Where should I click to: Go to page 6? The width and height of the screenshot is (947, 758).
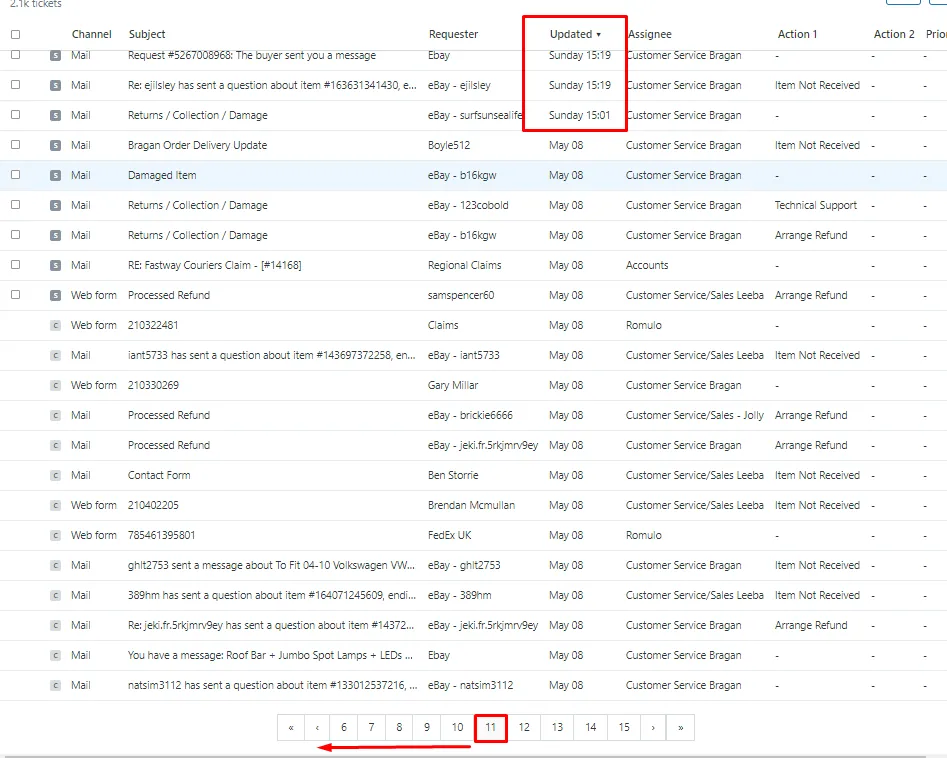[344, 727]
